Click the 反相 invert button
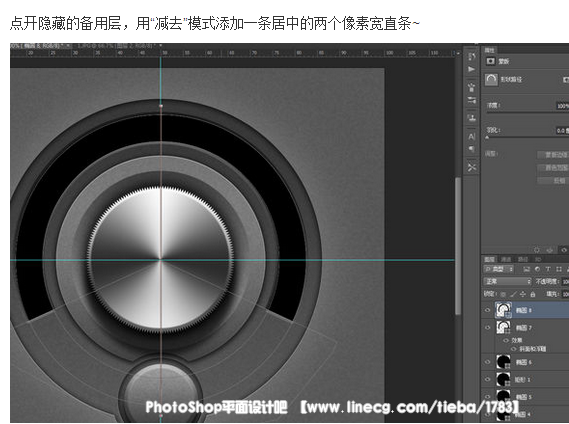This screenshot has width=569, height=424. [553, 180]
